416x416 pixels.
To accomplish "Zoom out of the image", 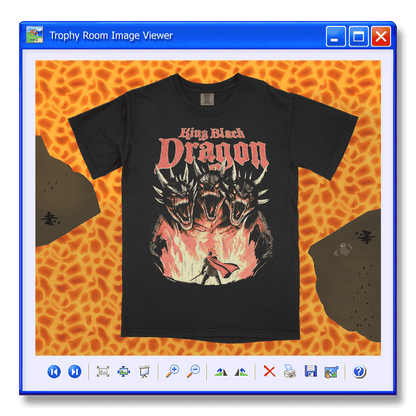I will tap(193, 371).
